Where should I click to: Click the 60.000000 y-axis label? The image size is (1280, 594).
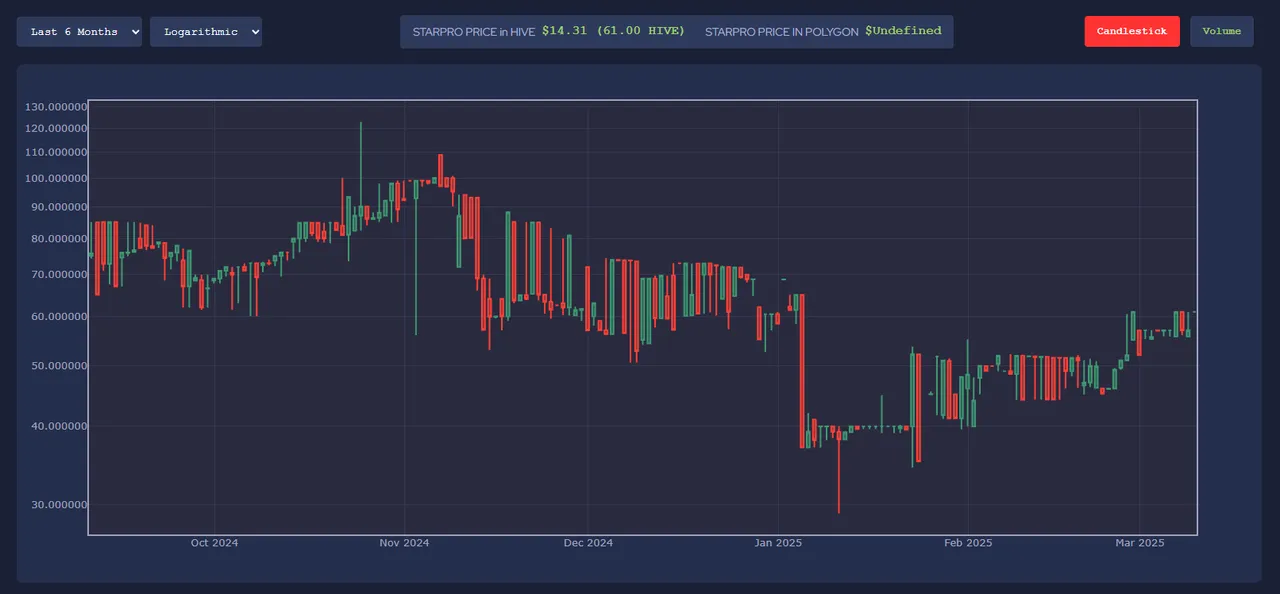coord(59,317)
